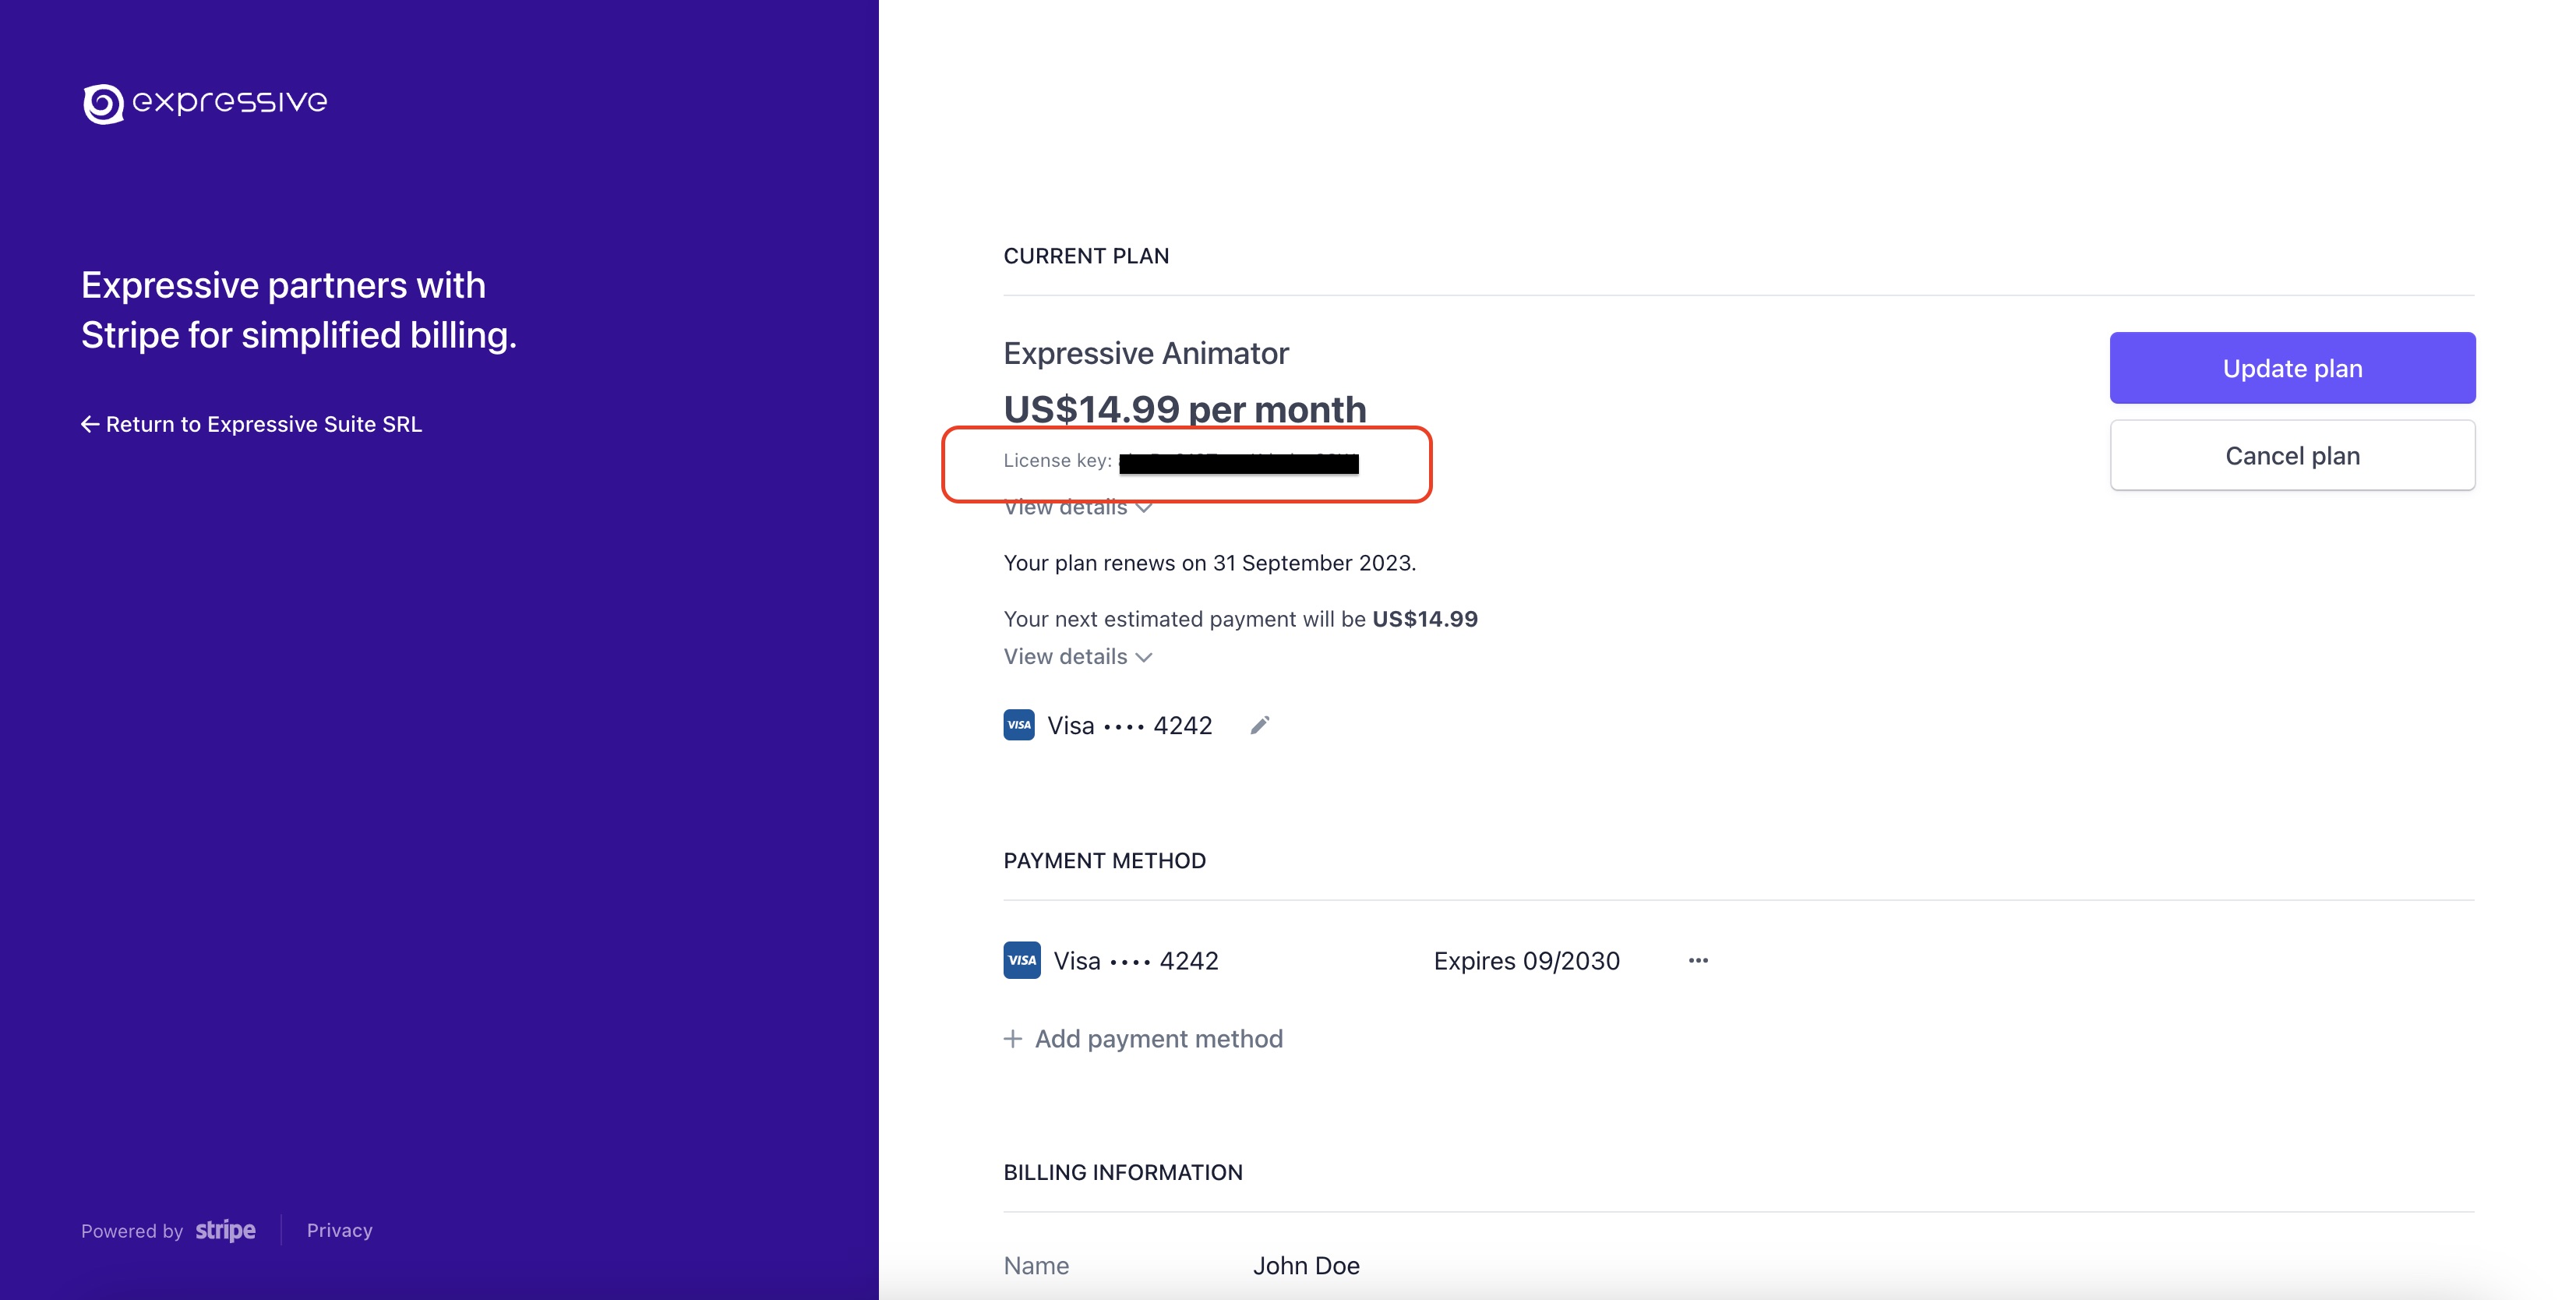This screenshot has height=1300, width=2576.
Task: Expand View details under next estimated payment
Action: click(x=1078, y=657)
